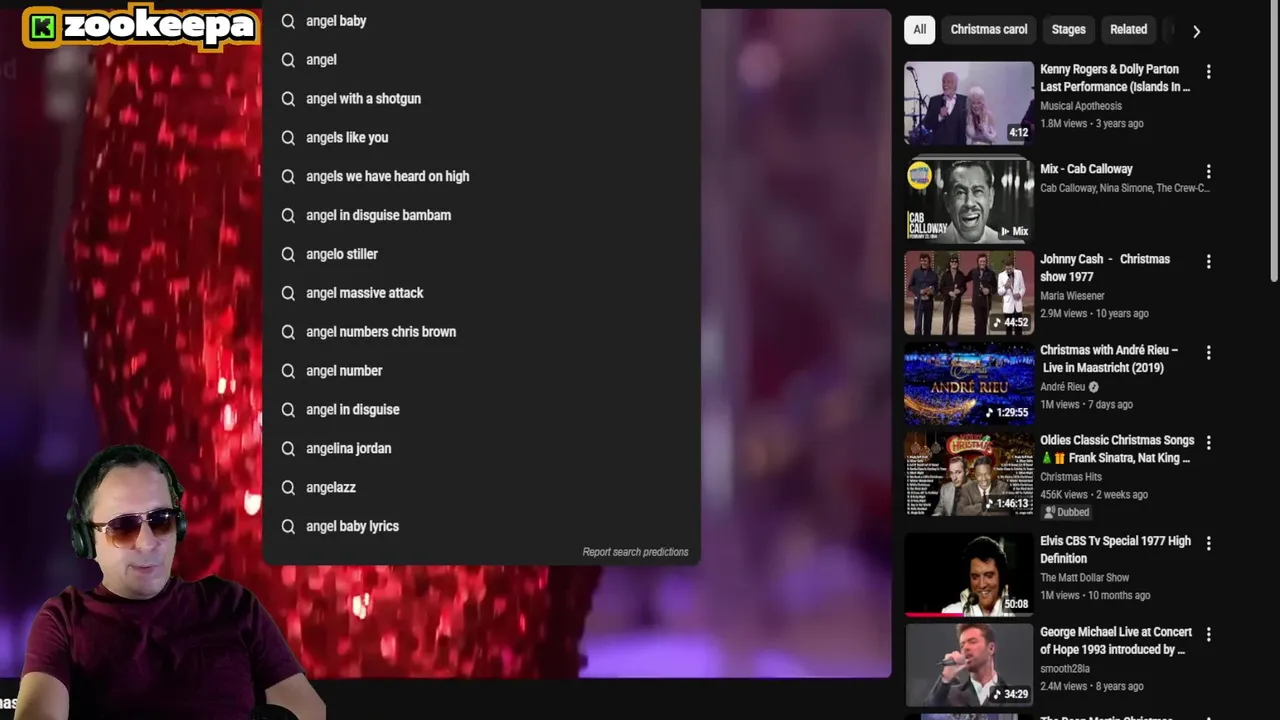Open more options for Elvis CBS Tv Special
This screenshot has height=720, width=1280.
1208,544
